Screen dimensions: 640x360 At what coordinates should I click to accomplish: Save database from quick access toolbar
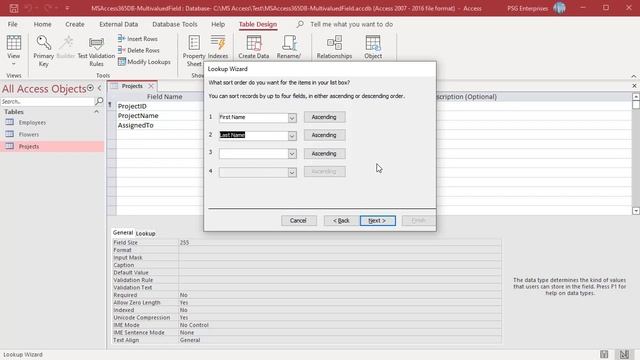pos(13,8)
